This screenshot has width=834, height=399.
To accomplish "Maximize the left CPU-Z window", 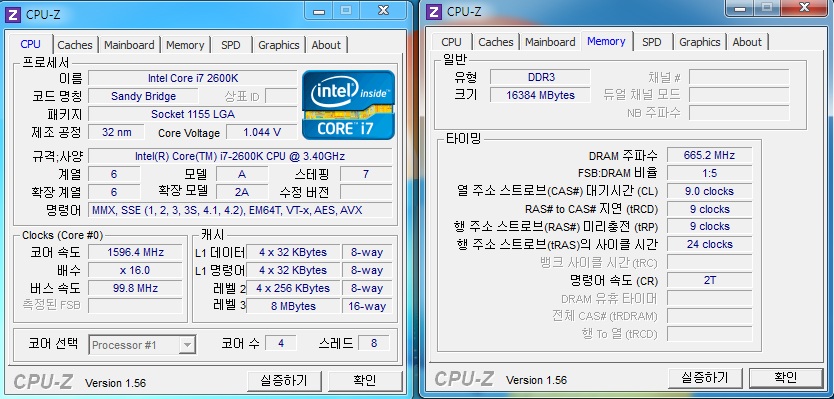I will click(x=346, y=10).
